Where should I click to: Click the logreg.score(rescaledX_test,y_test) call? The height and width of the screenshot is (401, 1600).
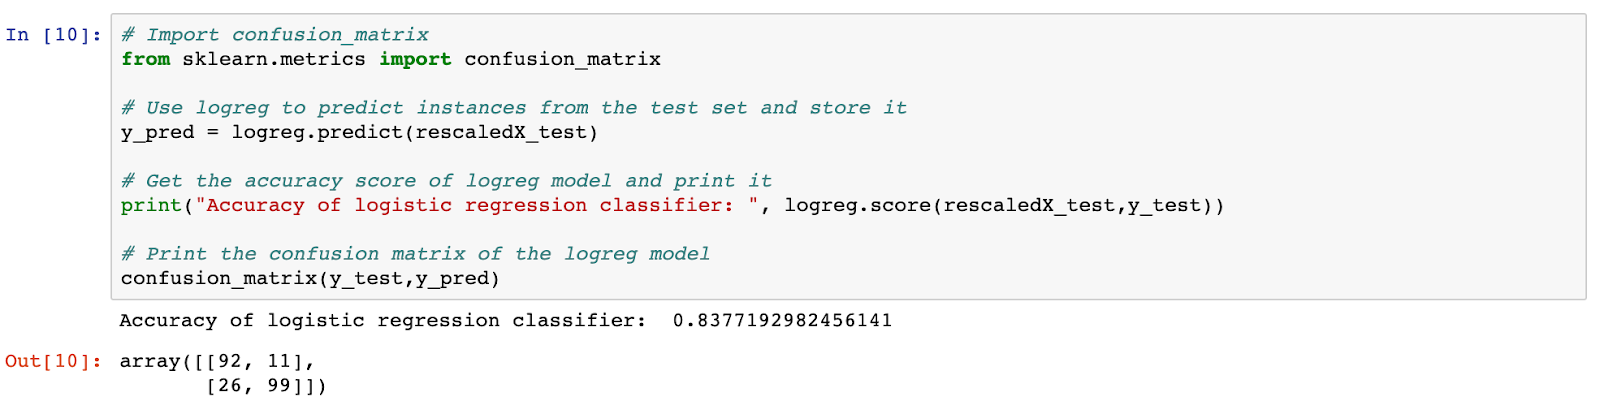pos(1003,205)
